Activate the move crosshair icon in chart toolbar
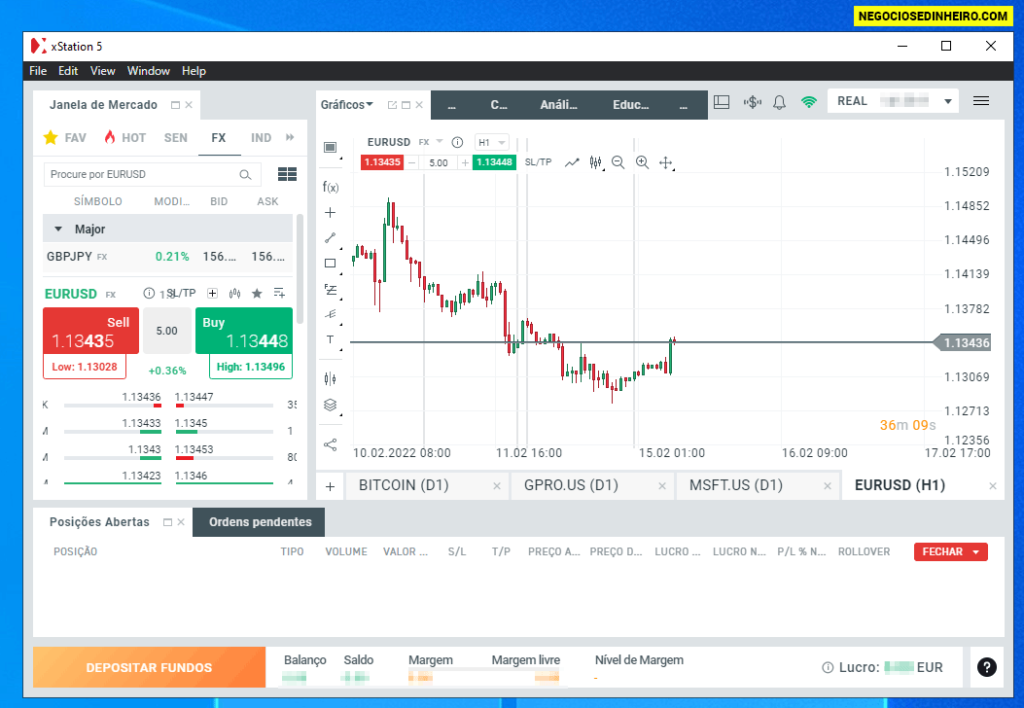 click(x=665, y=163)
